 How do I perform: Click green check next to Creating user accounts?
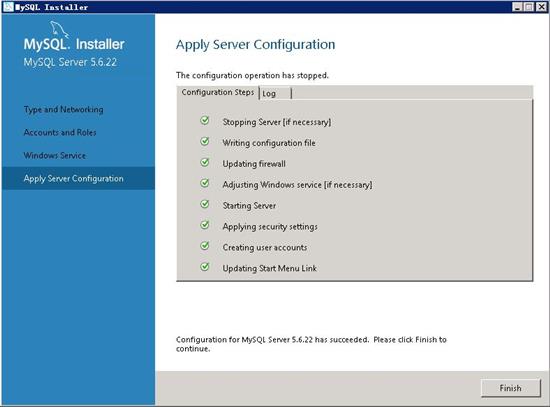coord(205,246)
